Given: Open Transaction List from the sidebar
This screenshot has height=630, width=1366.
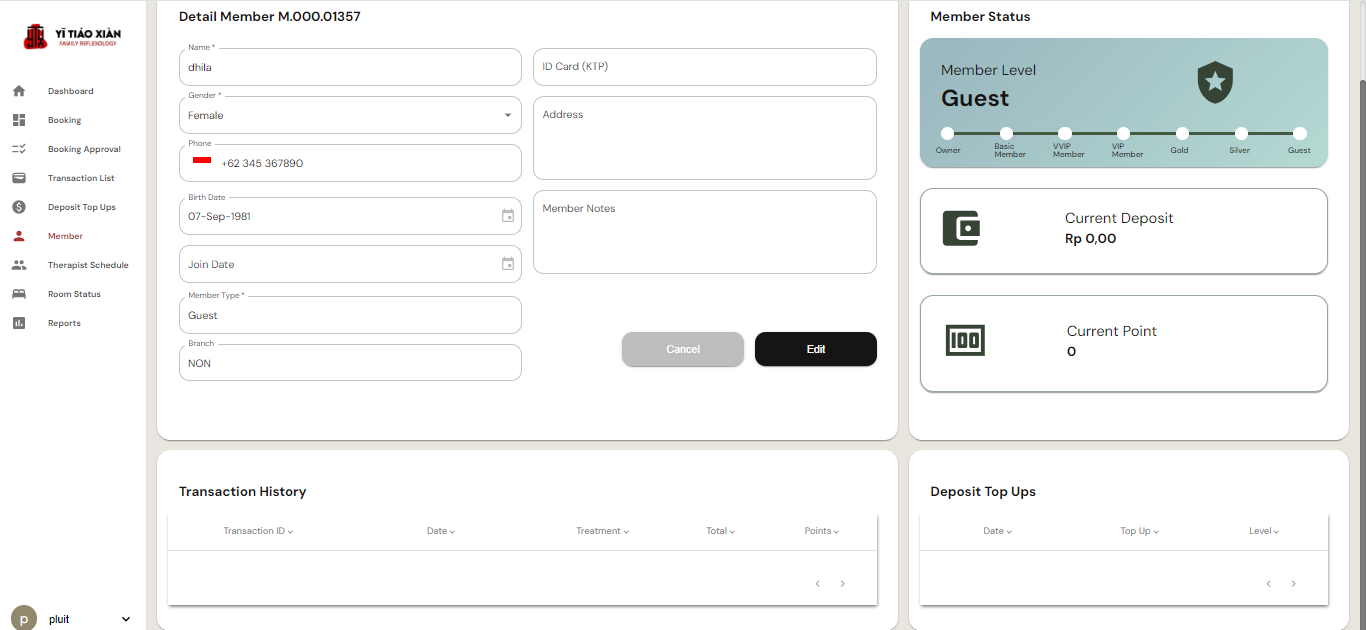Looking at the screenshot, I should pos(81,178).
